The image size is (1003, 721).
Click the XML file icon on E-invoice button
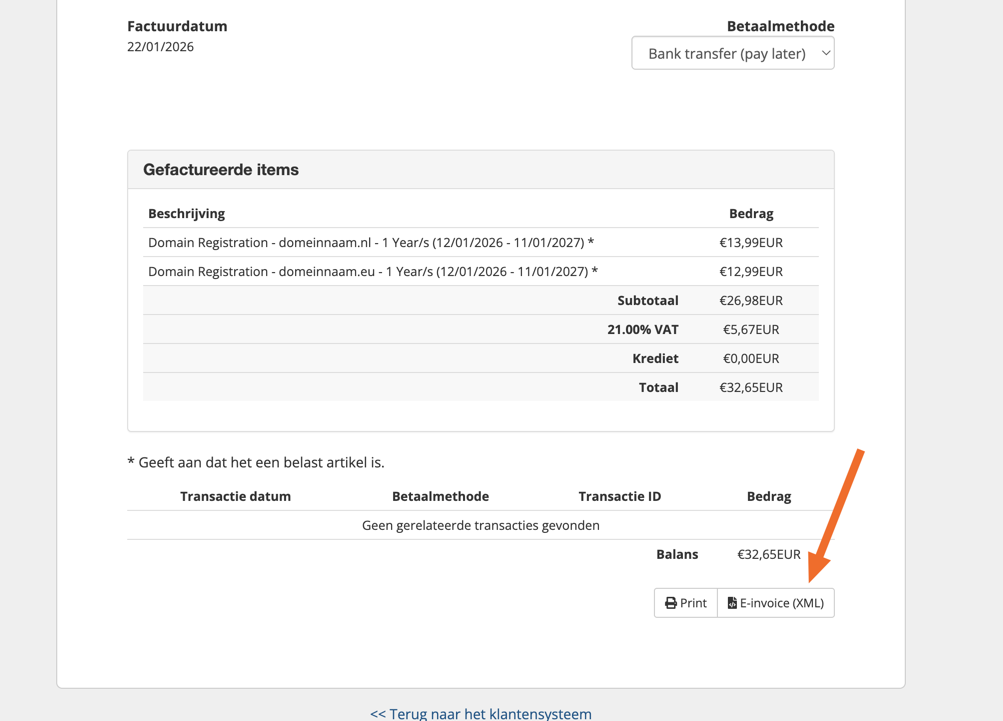coord(732,603)
